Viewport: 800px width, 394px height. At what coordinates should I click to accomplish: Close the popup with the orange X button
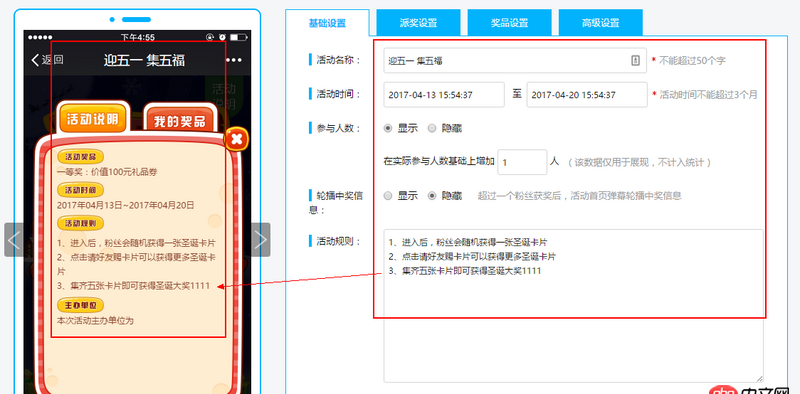coord(237,138)
